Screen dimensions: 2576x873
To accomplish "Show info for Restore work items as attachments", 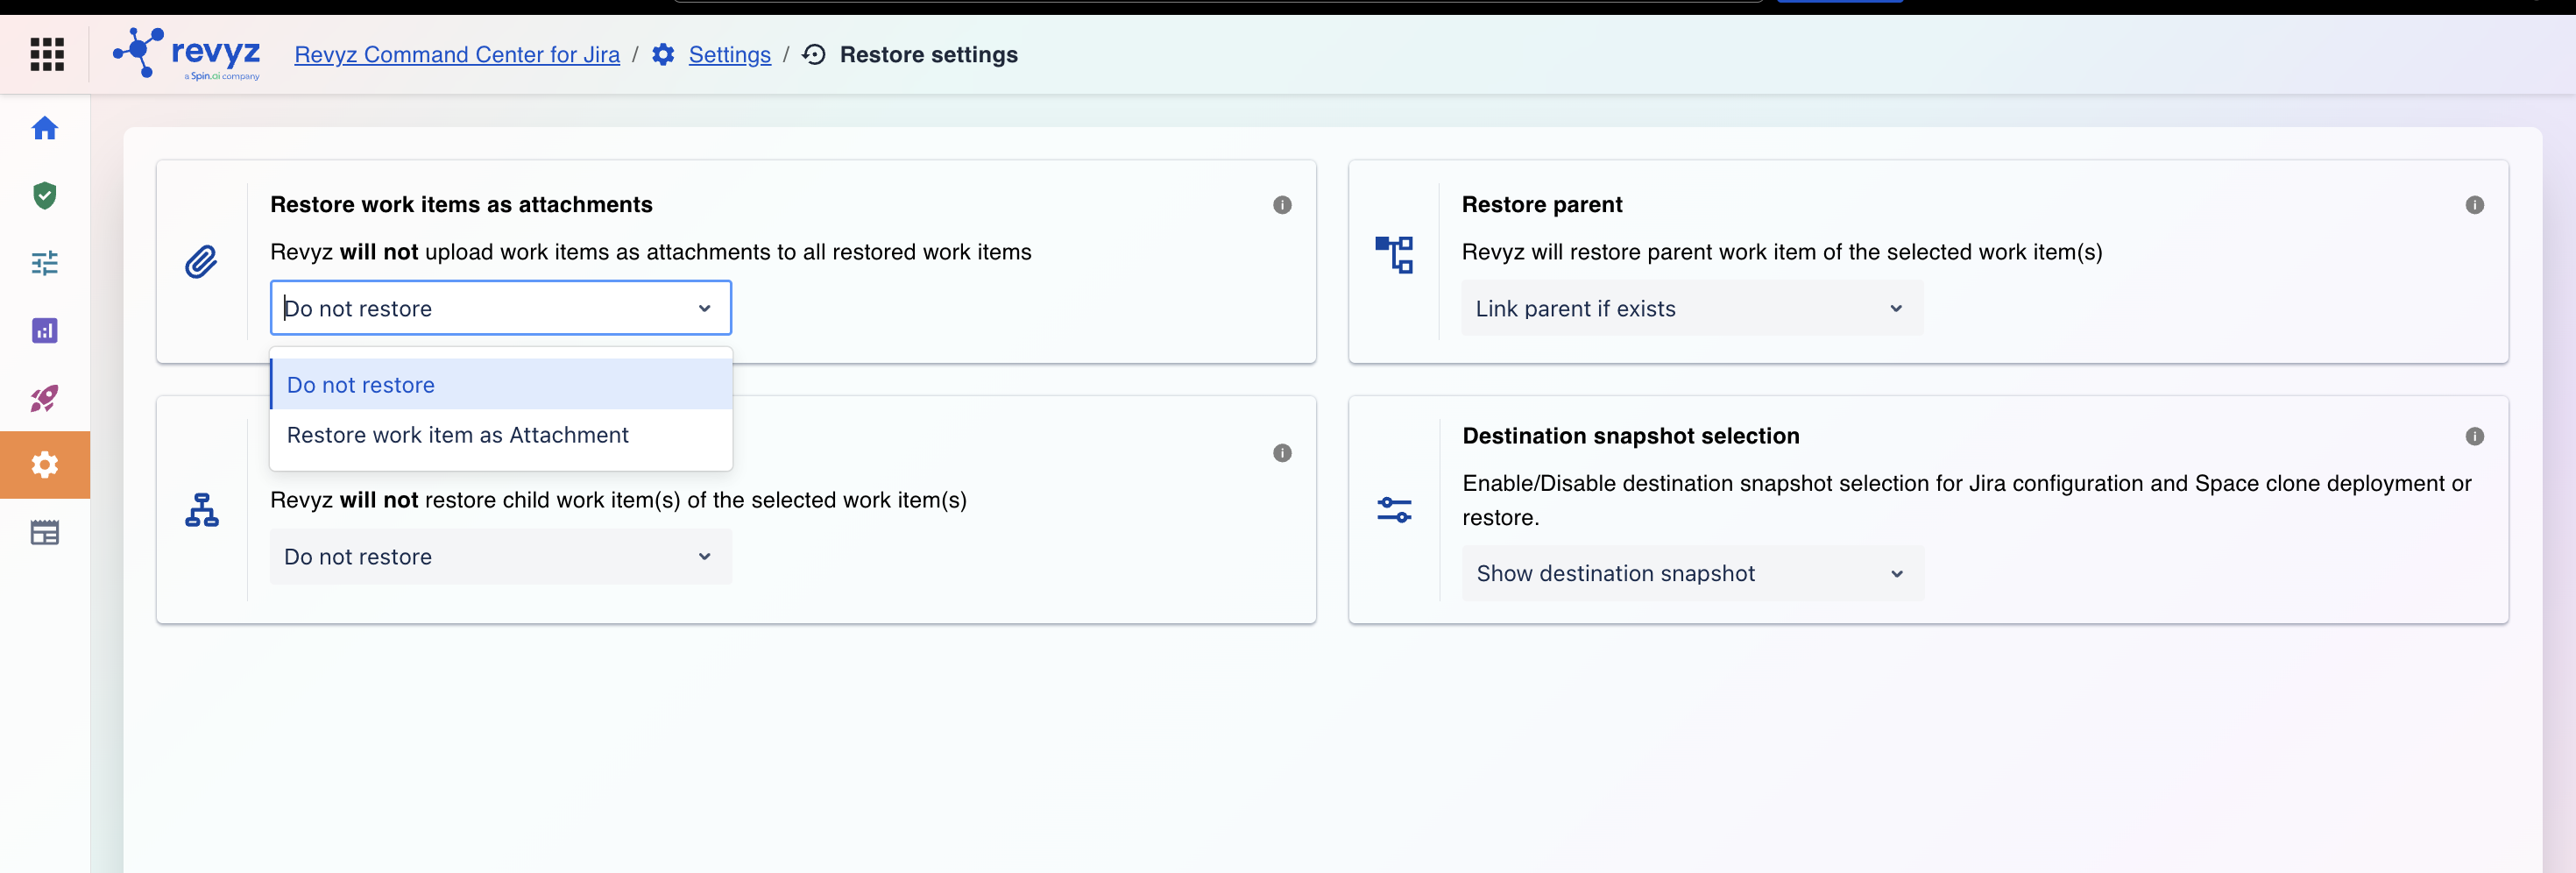I will [x=1282, y=205].
